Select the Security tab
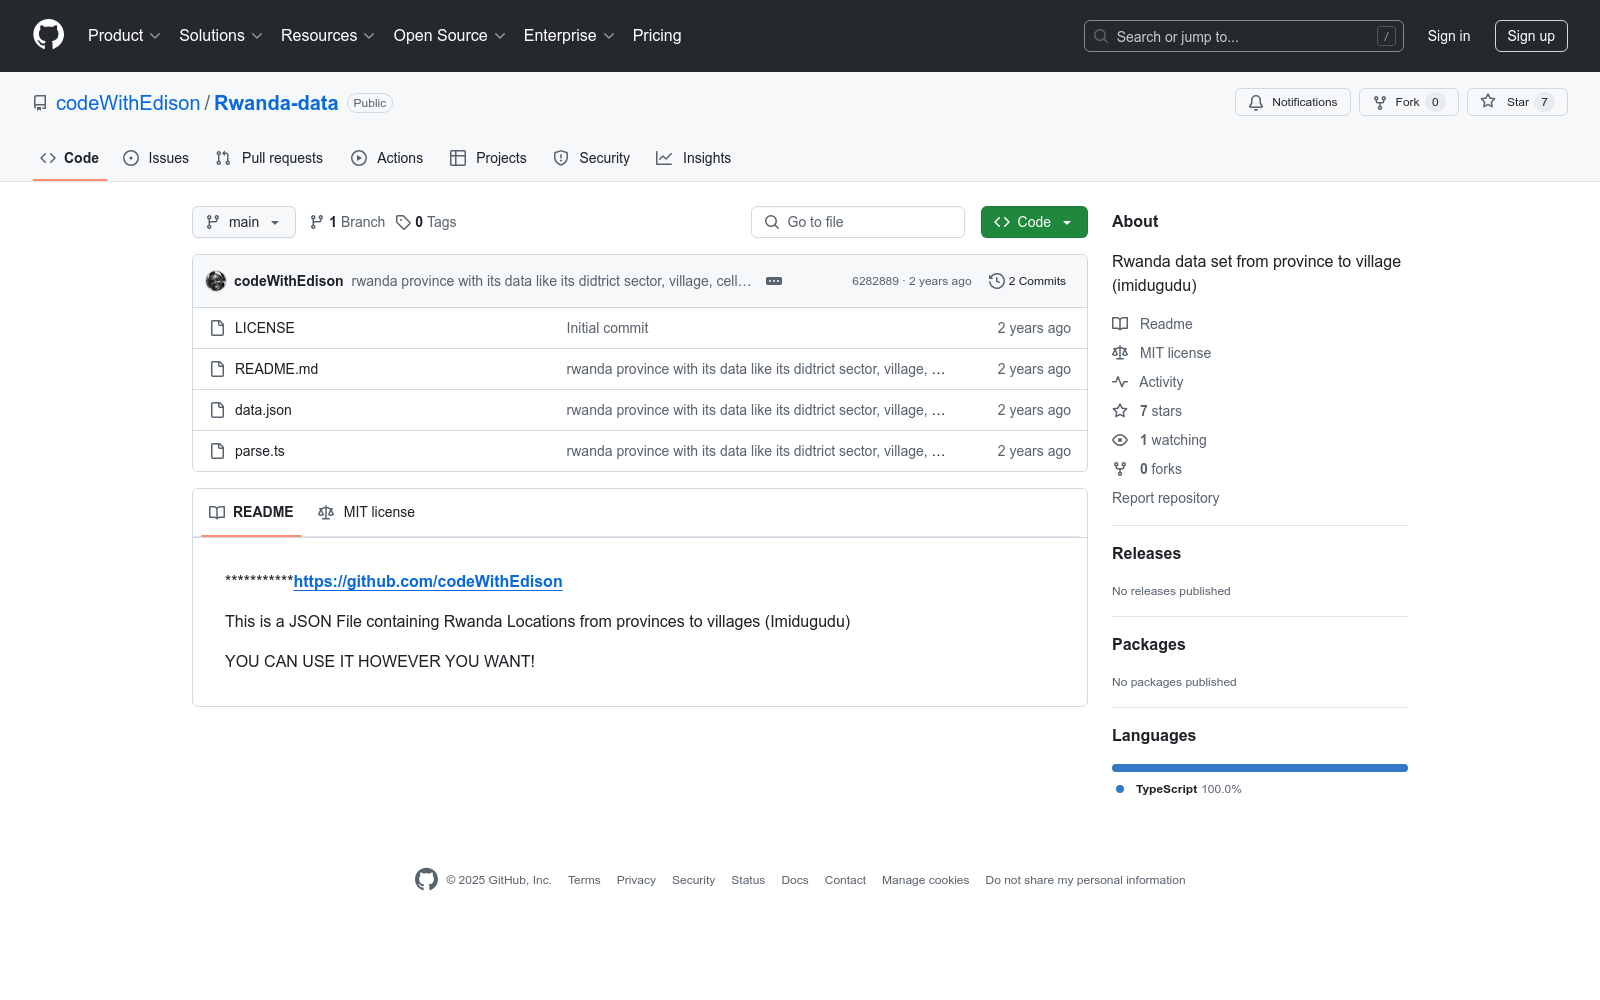Image resolution: width=1600 pixels, height=1000 pixels. point(592,158)
